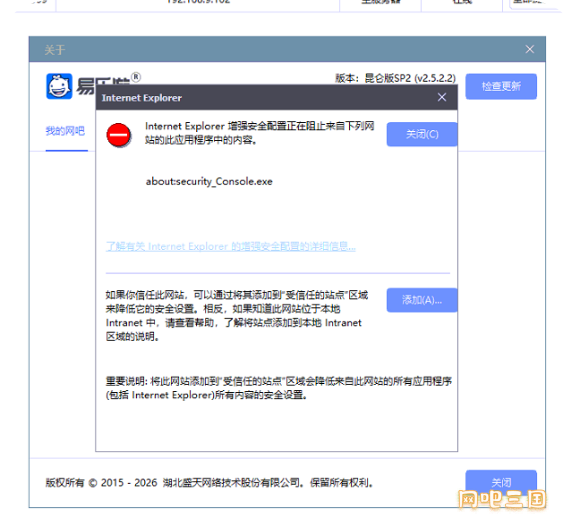
Task: Click the 关于 window title label
Action: tap(55, 50)
